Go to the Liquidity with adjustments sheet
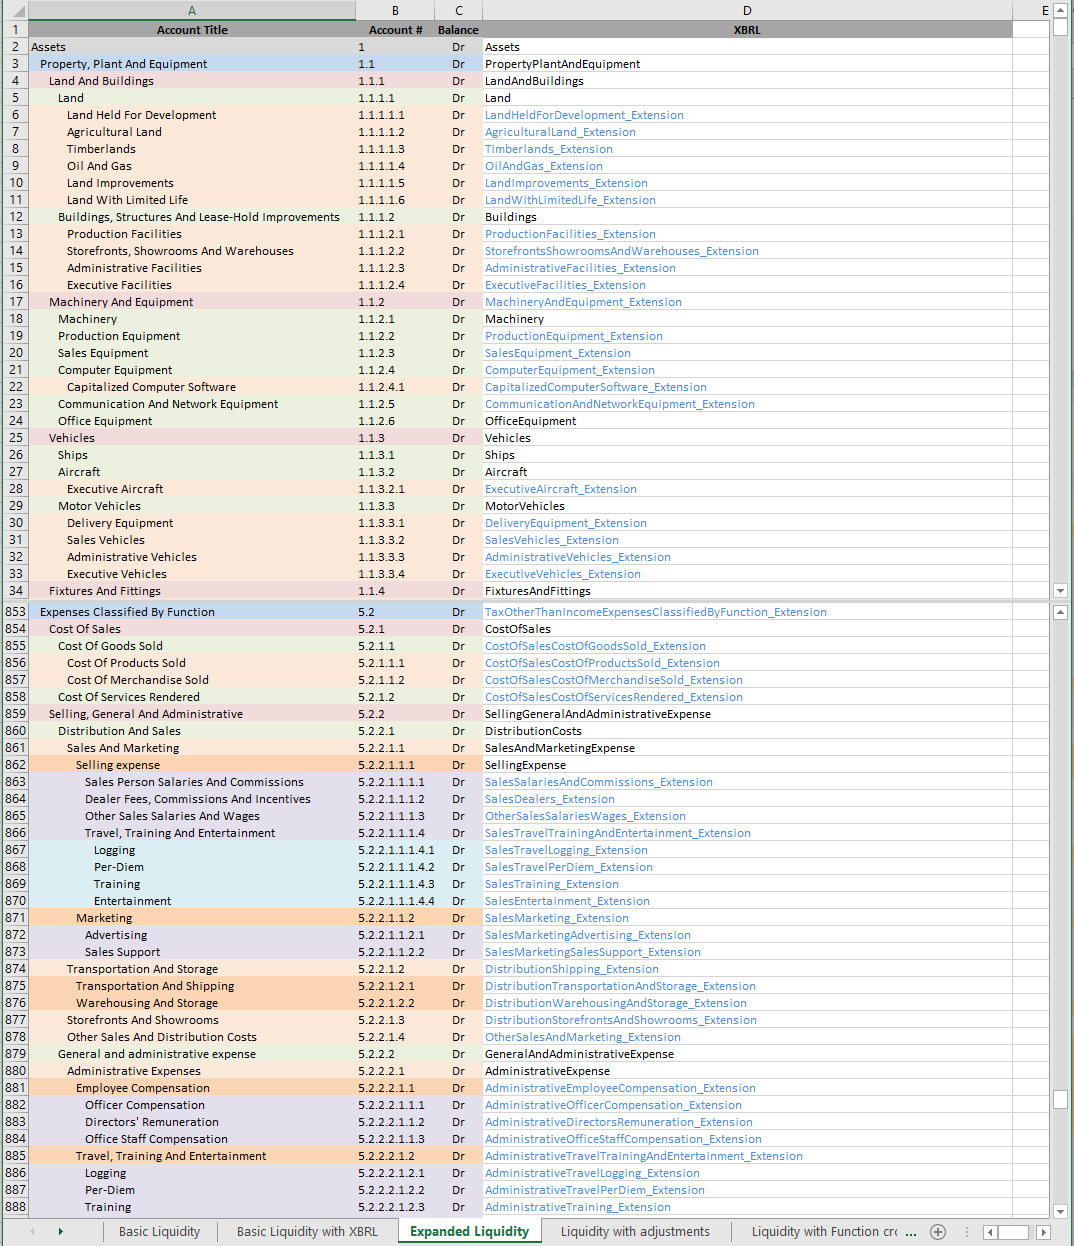This screenshot has width=1074, height=1246. (635, 1232)
